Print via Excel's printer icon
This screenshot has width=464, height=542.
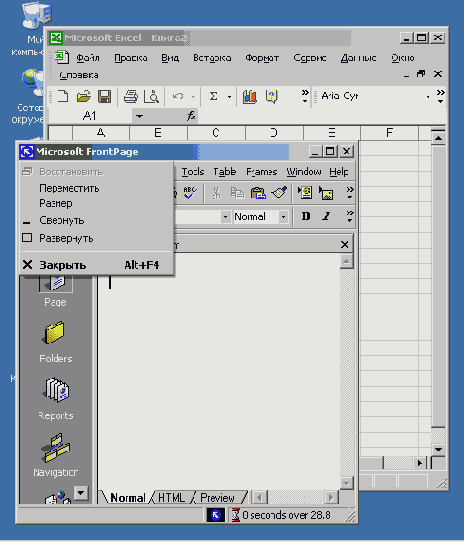tap(131, 96)
